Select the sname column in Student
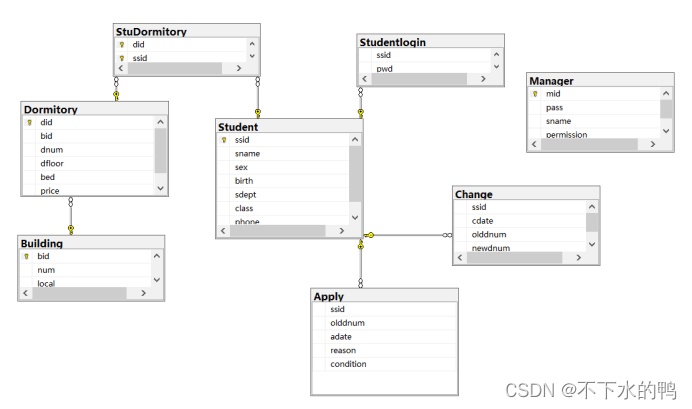This screenshot has width=692, height=409. coord(283,154)
